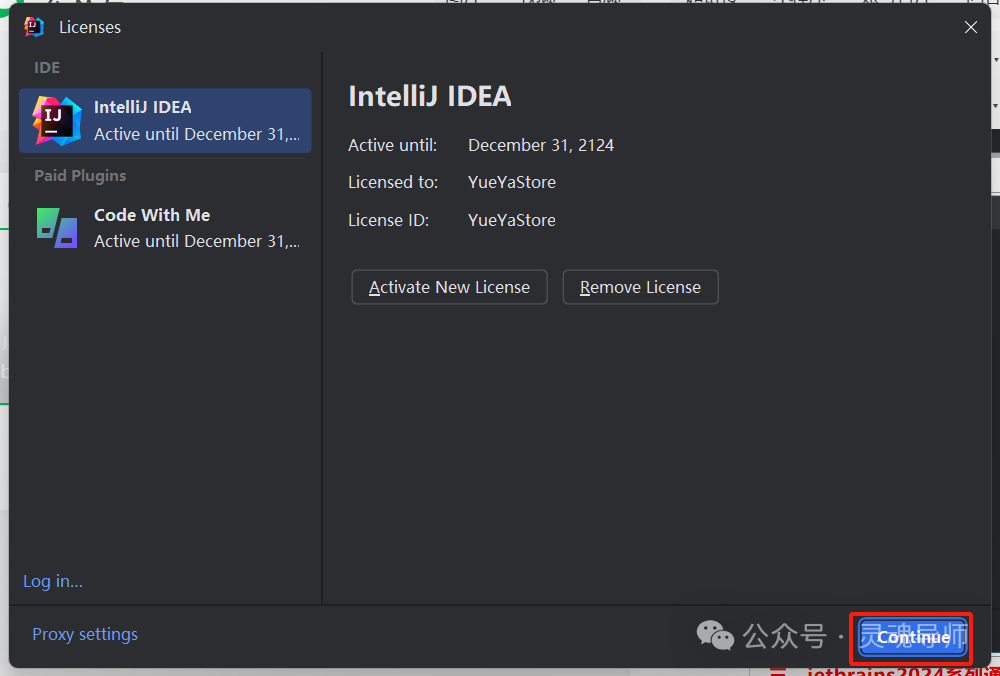Select the IntelliJ IDEA name in the license list

(142, 107)
